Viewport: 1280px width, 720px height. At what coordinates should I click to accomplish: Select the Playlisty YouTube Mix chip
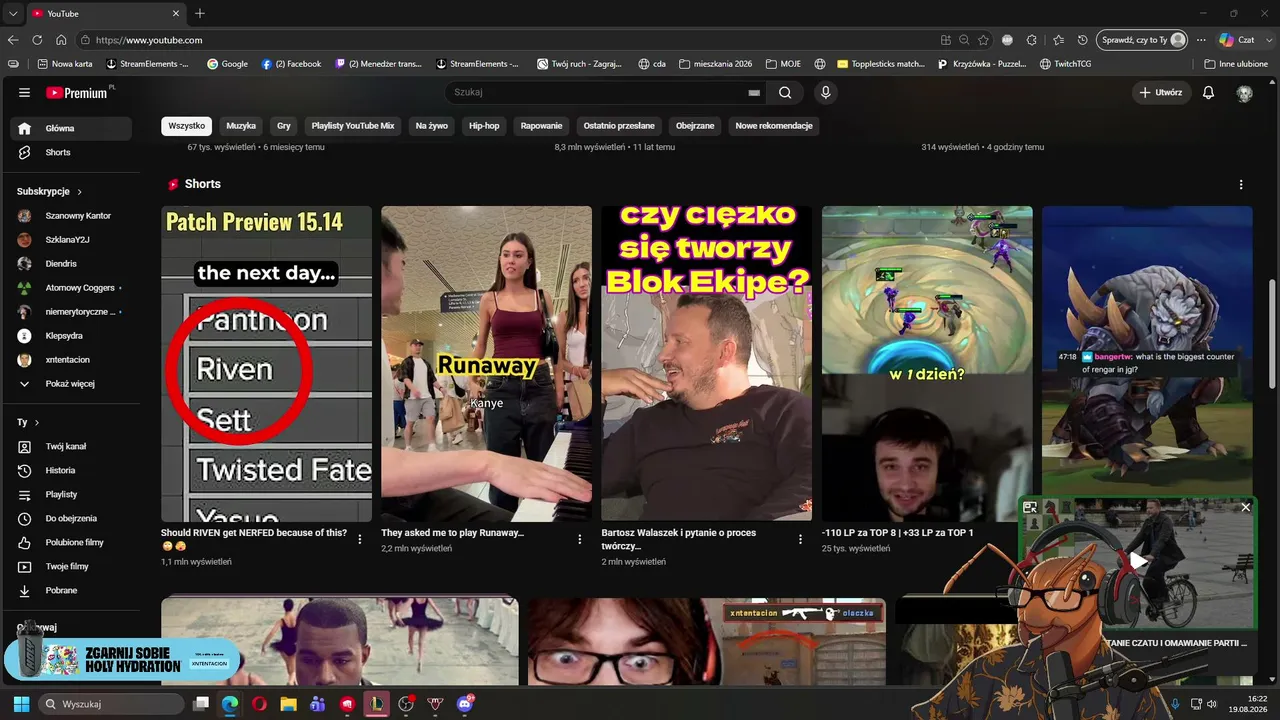pos(353,126)
